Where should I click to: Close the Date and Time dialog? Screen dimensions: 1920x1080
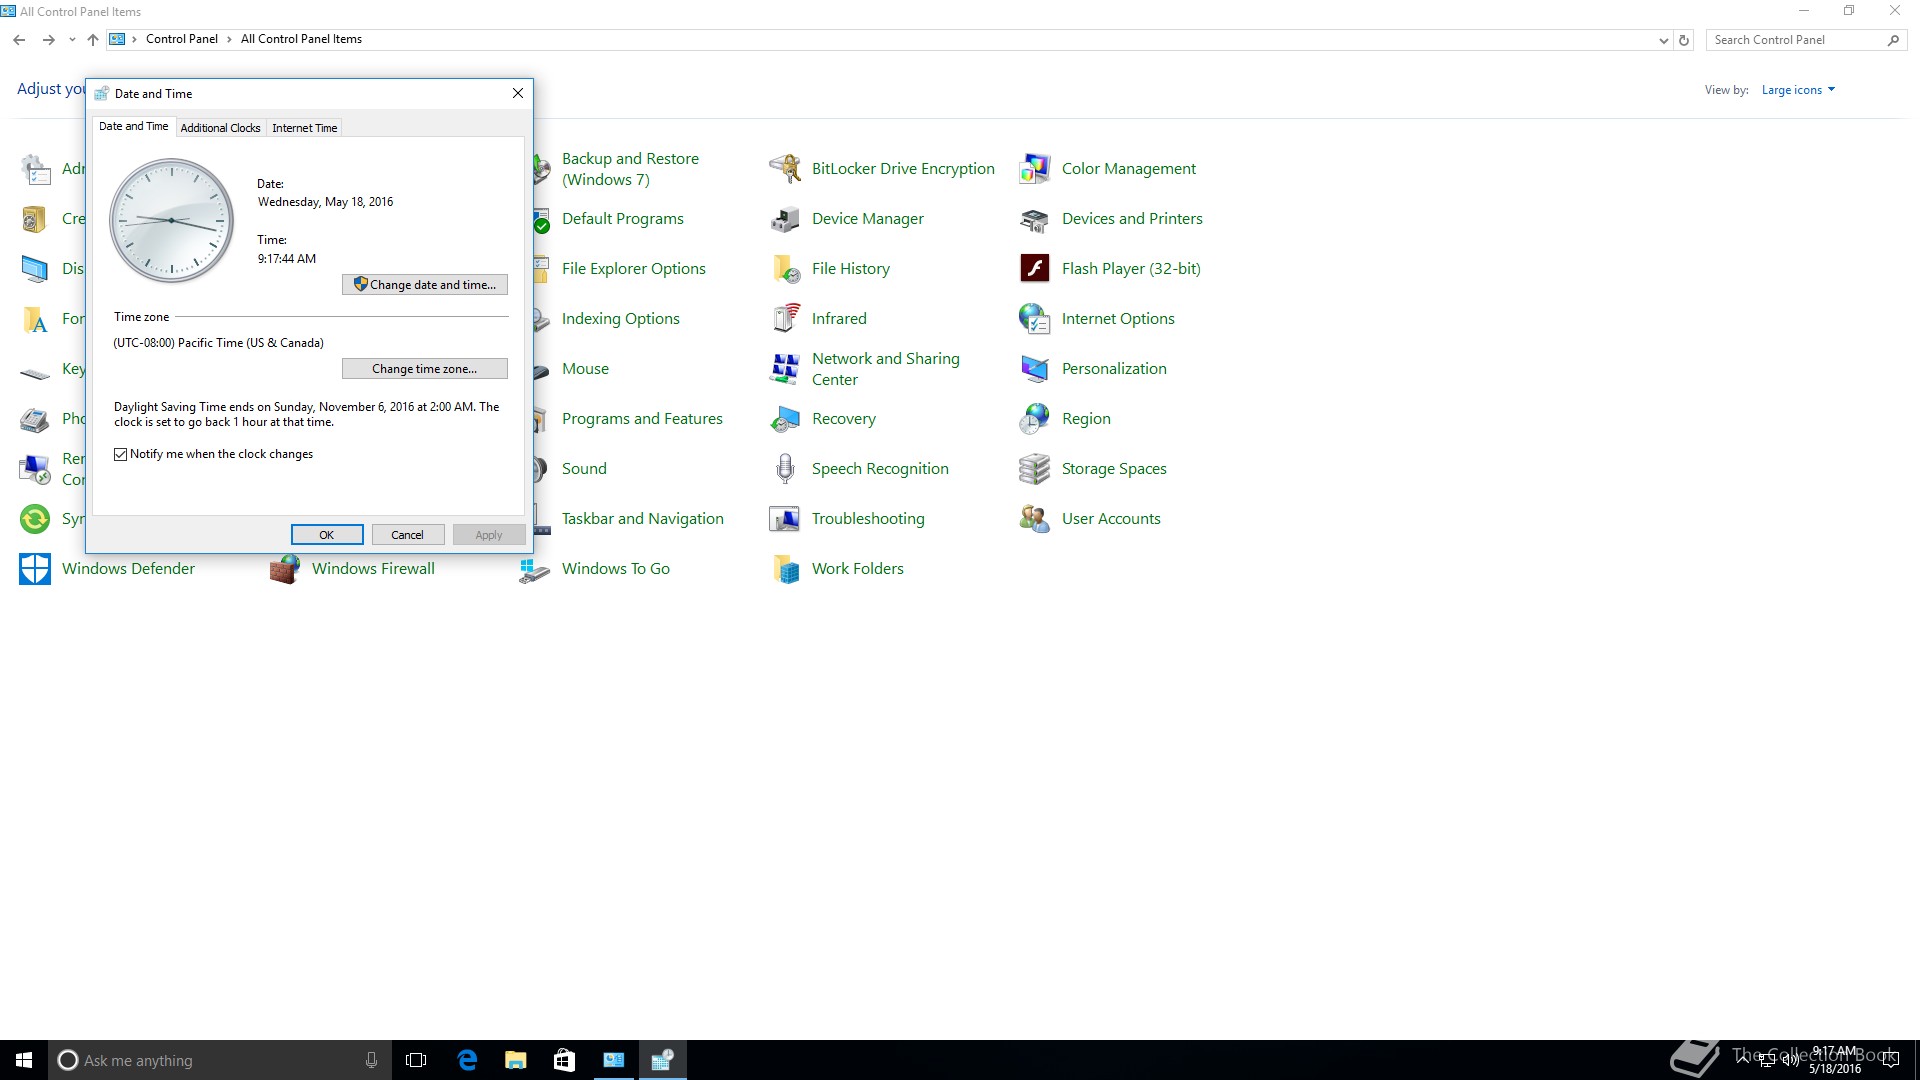point(518,93)
